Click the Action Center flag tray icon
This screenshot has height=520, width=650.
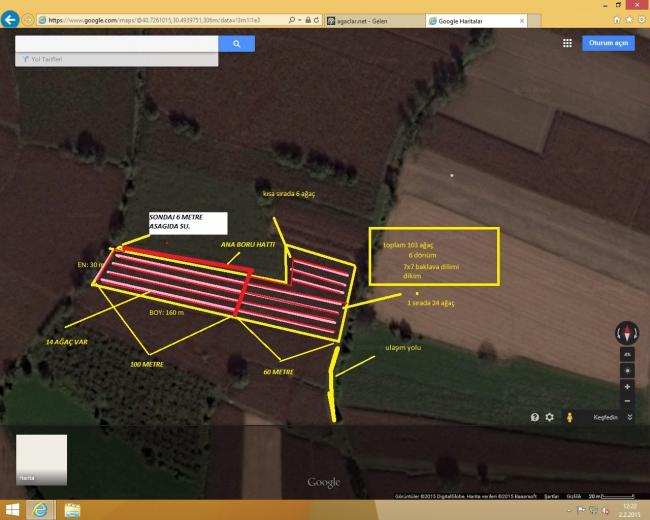click(x=581, y=510)
